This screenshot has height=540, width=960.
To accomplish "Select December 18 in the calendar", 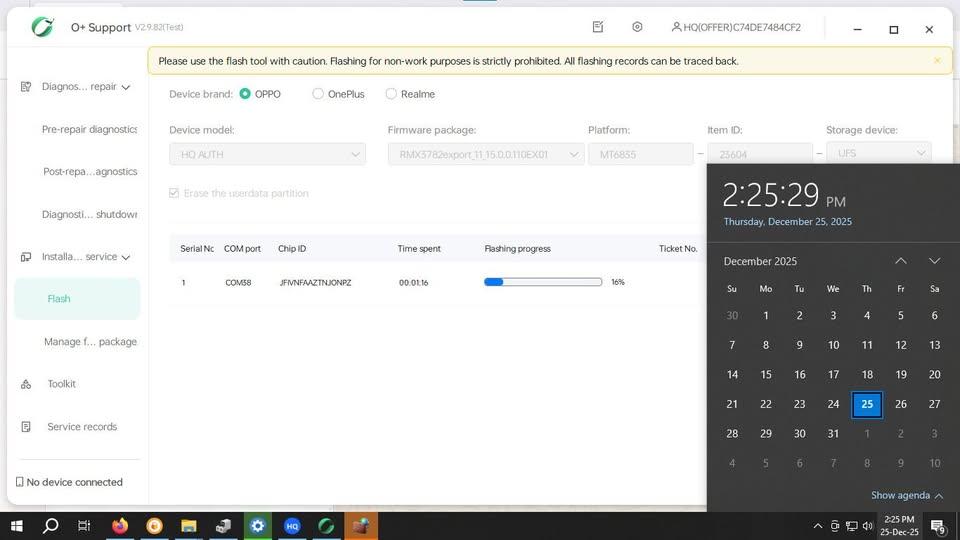I will [867, 375].
